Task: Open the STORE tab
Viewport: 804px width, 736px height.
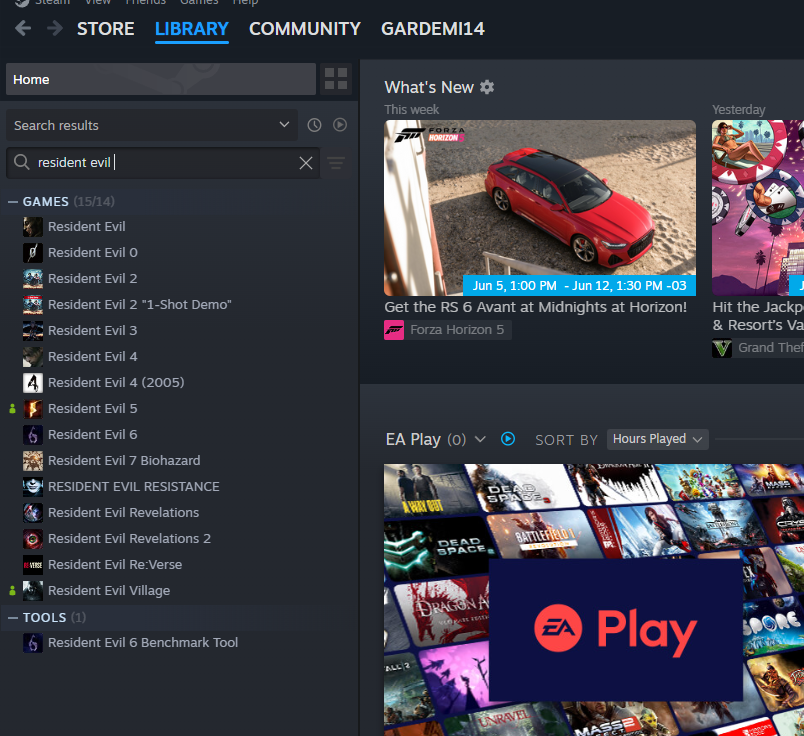Action: (106, 29)
